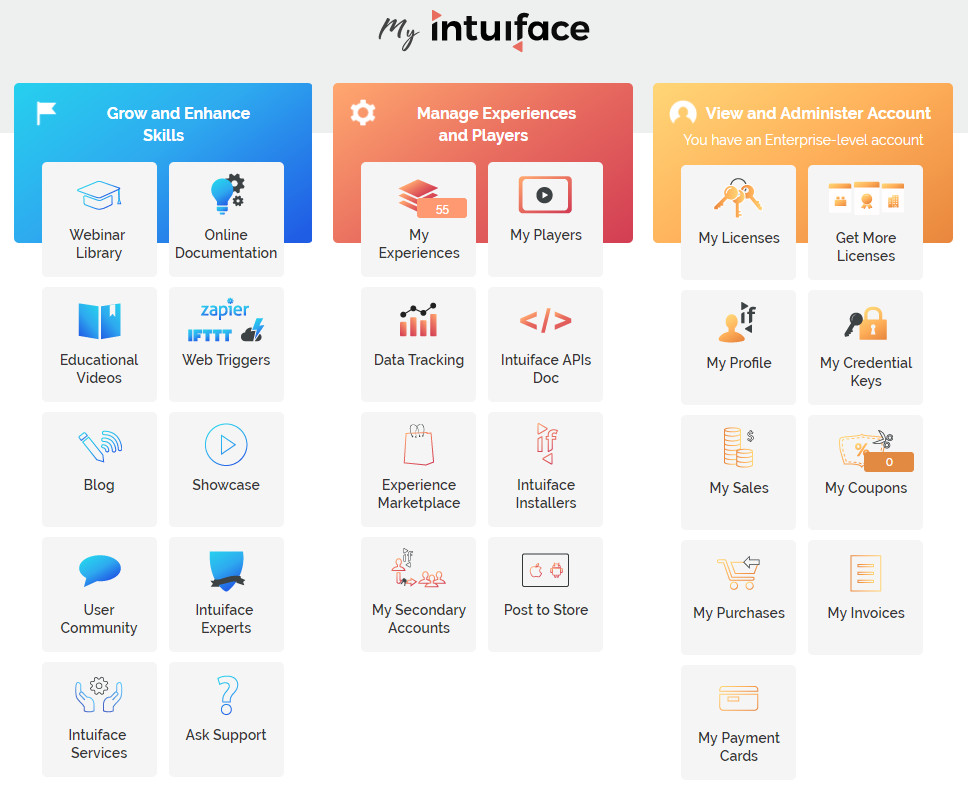
Task: Click the "Grow and Enhance Skills" heading
Action: click(x=178, y=124)
